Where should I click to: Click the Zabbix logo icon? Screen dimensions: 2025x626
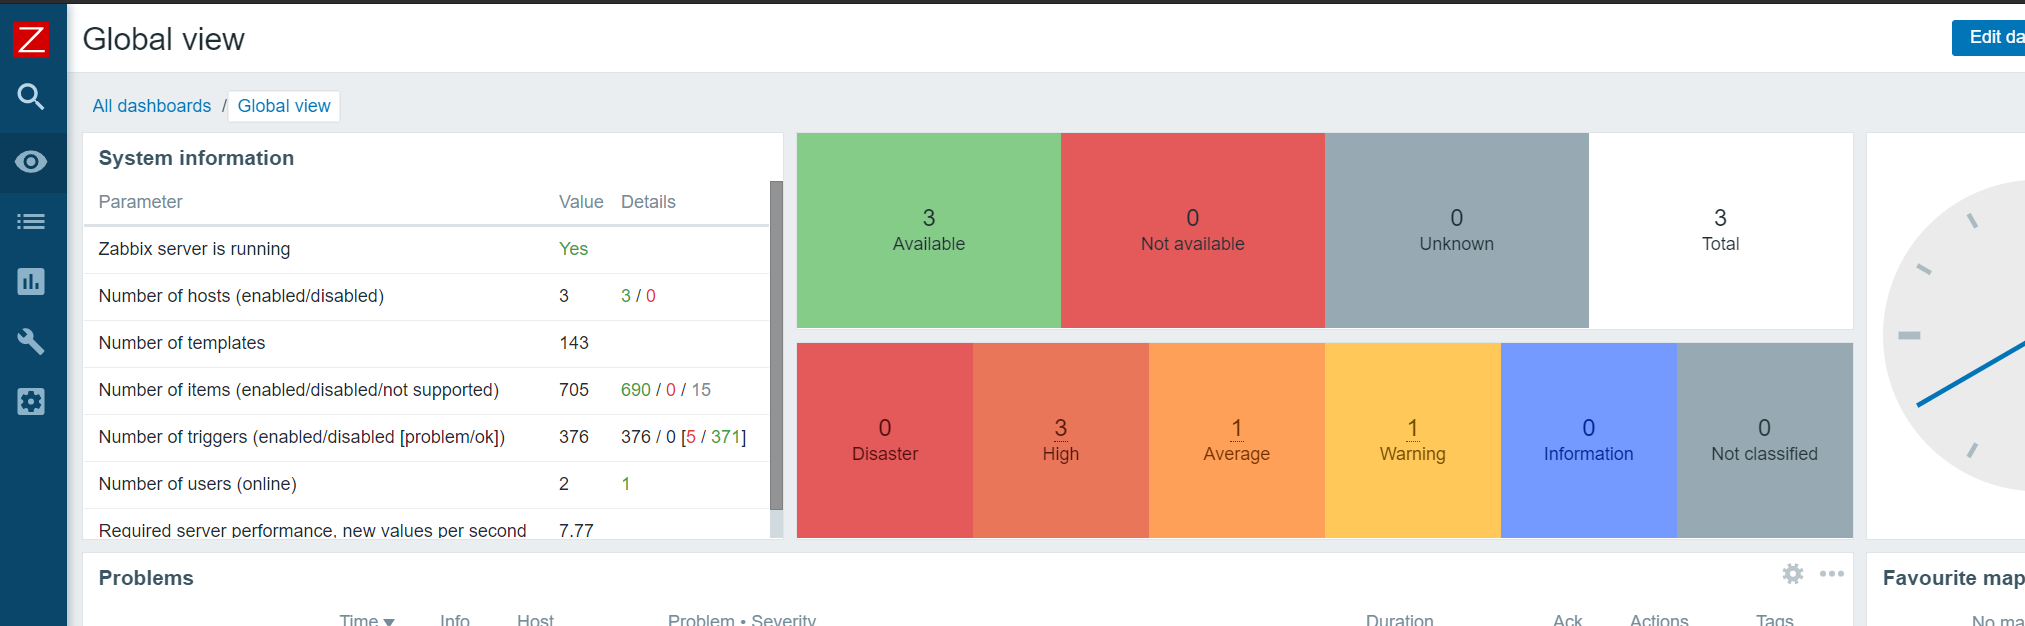pos(31,39)
